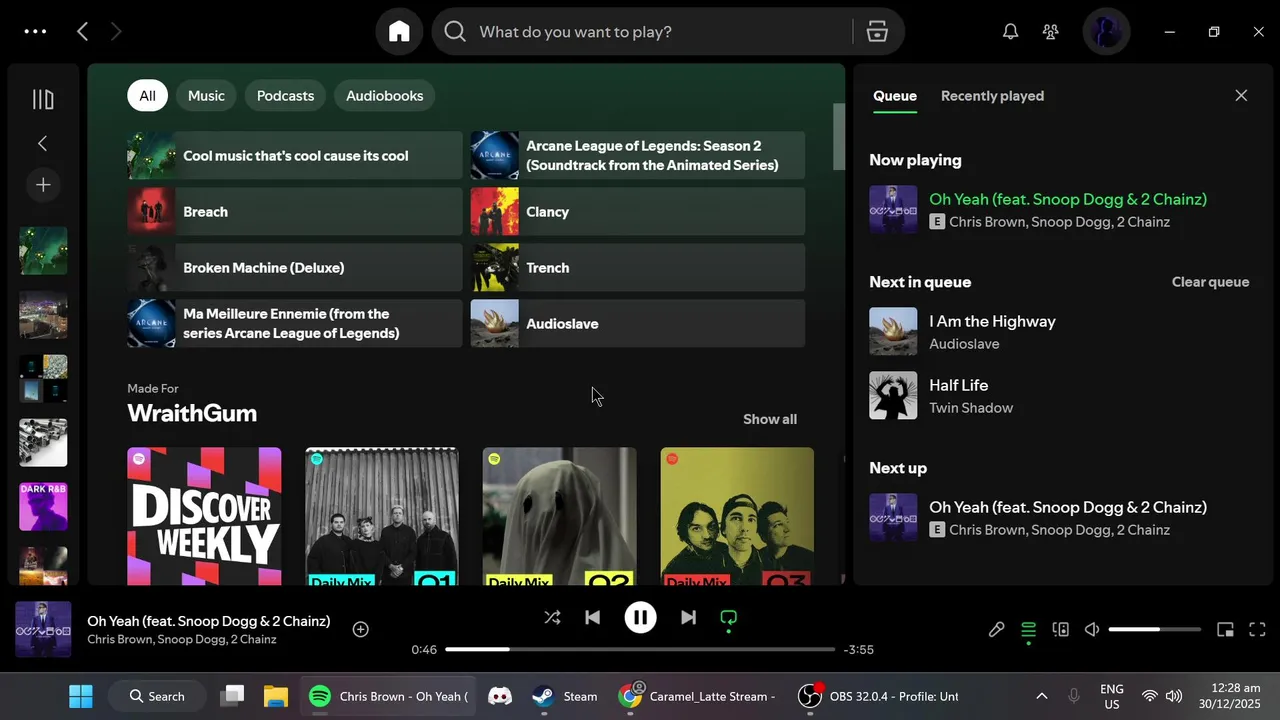Open File Explorer from the taskbar
This screenshot has height=720, width=1280.
tap(275, 696)
